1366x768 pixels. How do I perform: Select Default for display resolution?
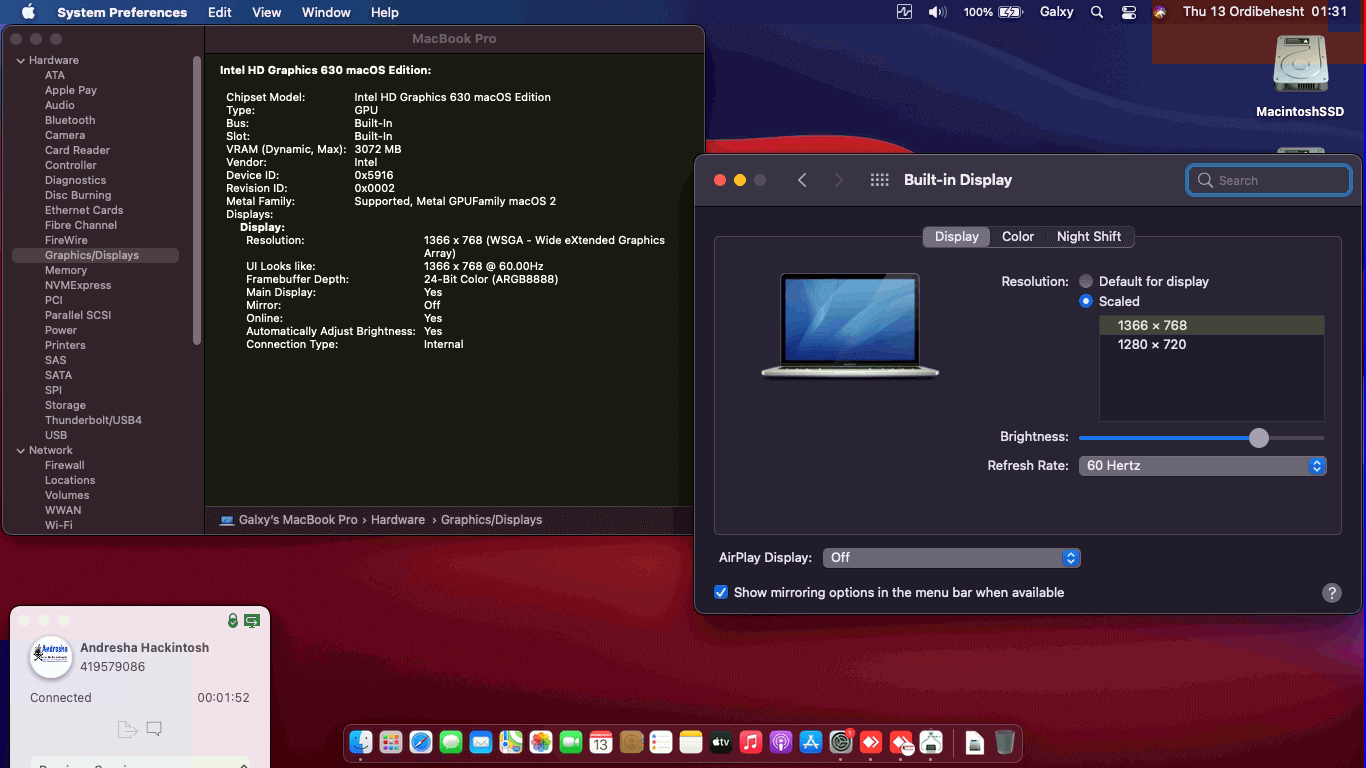(1086, 282)
